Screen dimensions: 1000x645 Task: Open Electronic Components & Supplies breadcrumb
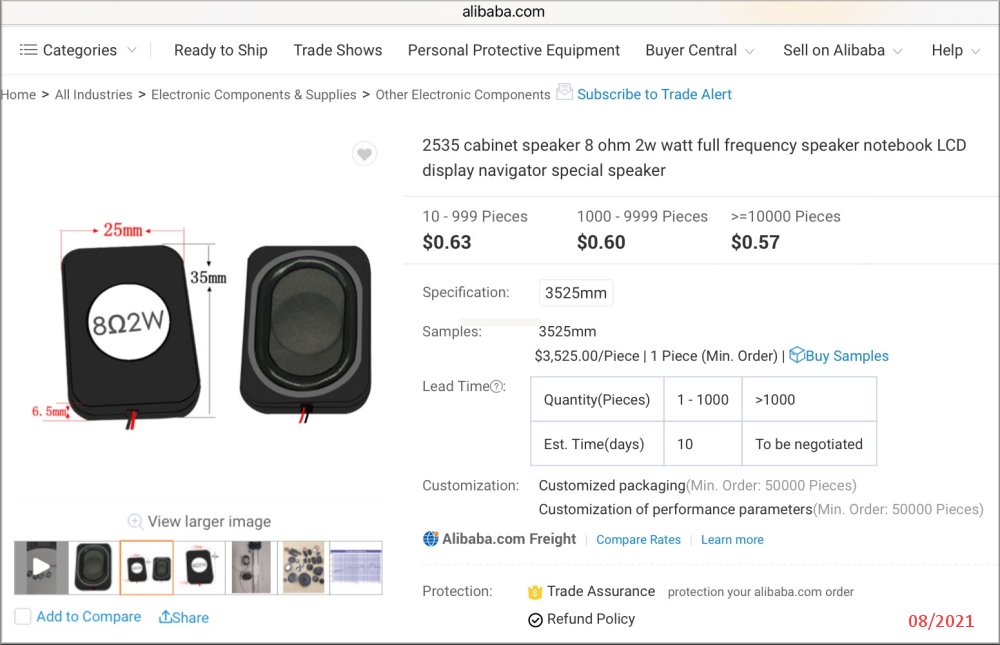tap(254, 95)
